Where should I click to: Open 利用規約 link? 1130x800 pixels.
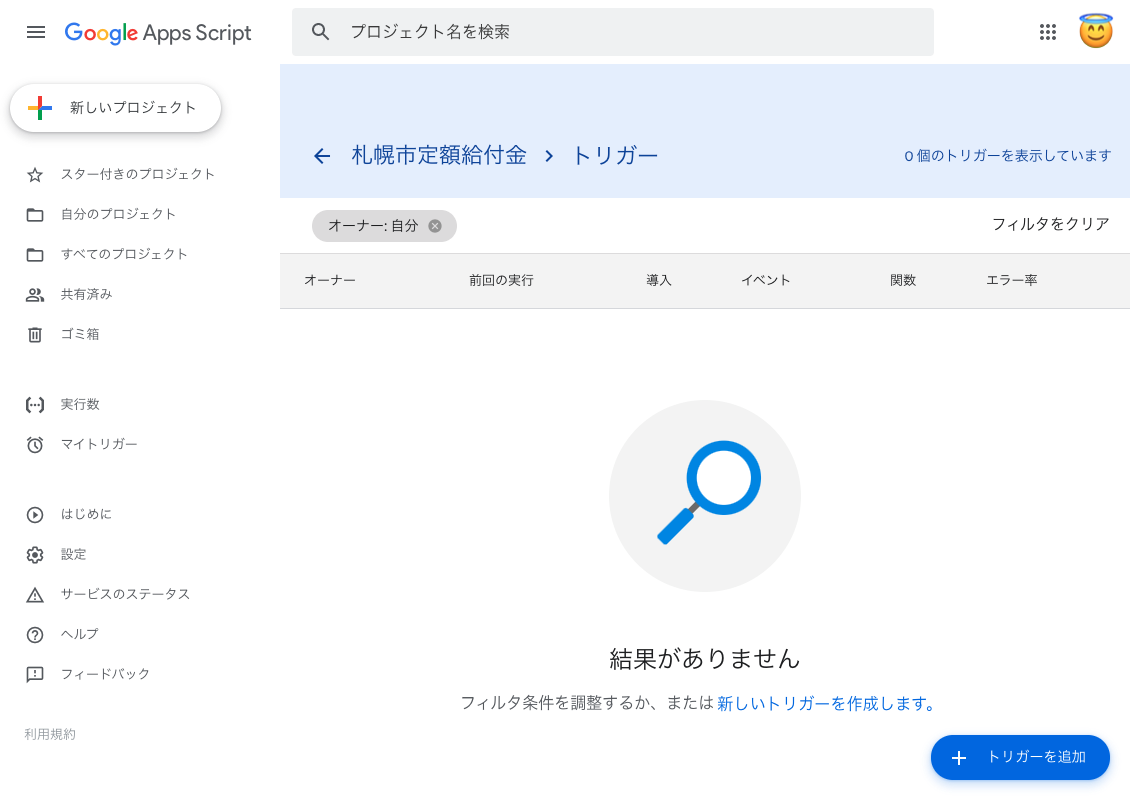coord(50,734)
